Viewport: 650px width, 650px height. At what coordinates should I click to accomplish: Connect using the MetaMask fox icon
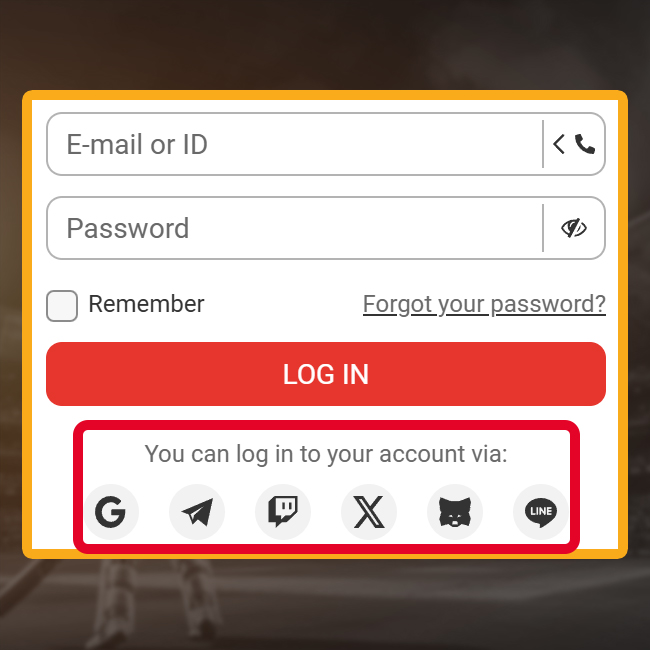(x=455, y=512)
